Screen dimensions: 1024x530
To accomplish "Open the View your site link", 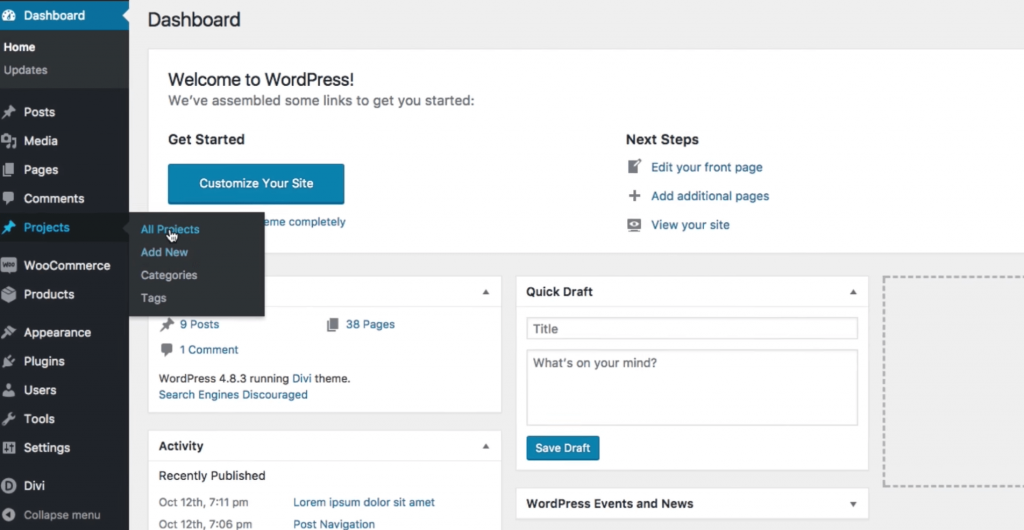I will coord(690,225).
